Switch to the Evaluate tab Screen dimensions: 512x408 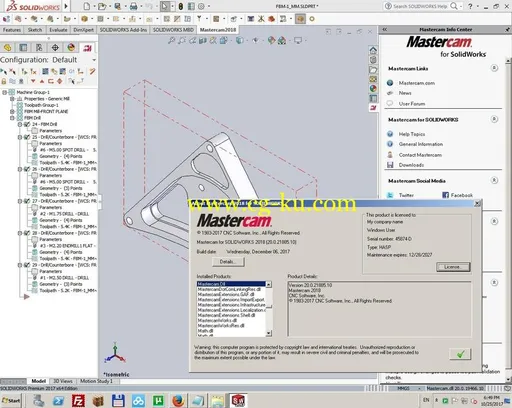click(x=58, y=30)
